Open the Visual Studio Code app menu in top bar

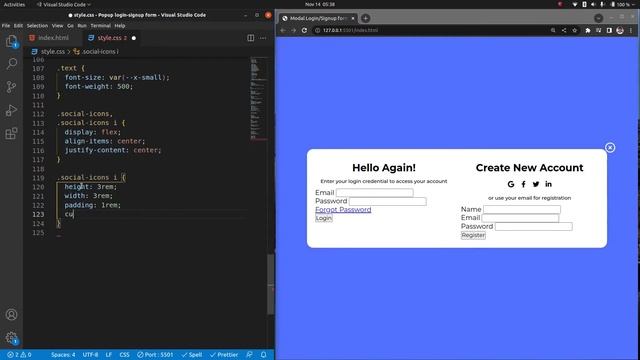click(64, 4)
